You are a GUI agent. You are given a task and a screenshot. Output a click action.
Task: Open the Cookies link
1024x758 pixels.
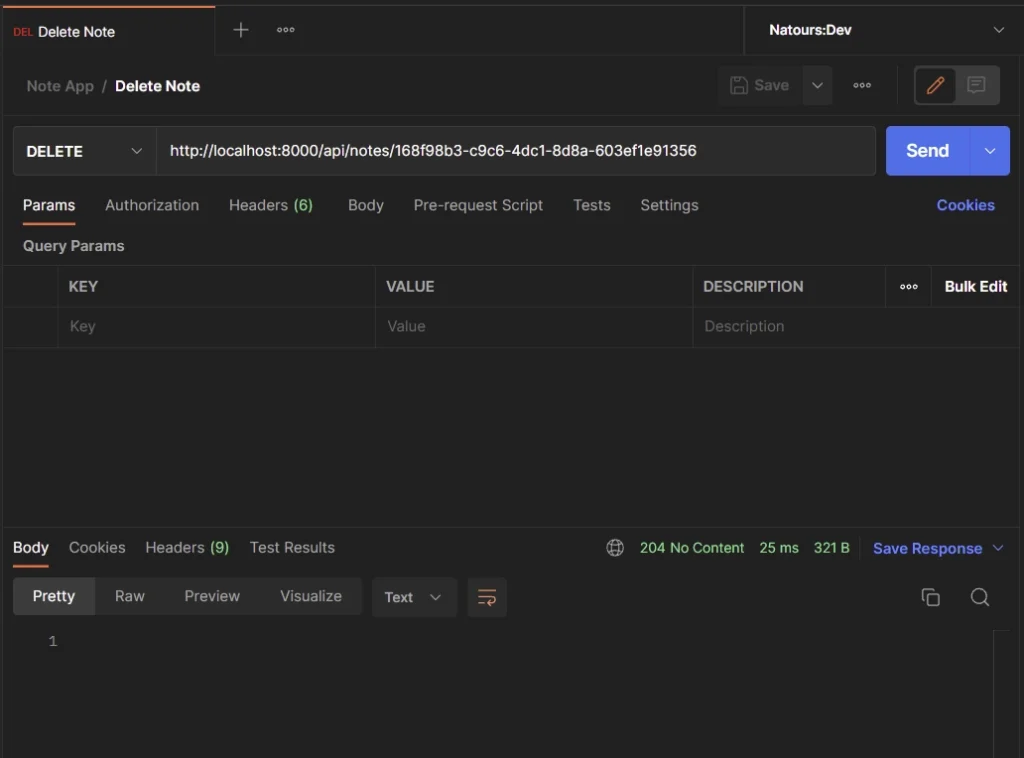pyautogui.click(x=965, y=205)
